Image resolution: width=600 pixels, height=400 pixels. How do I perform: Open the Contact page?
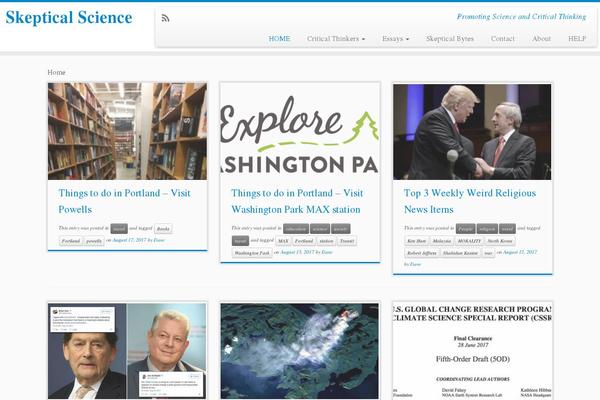click(502, 39)
